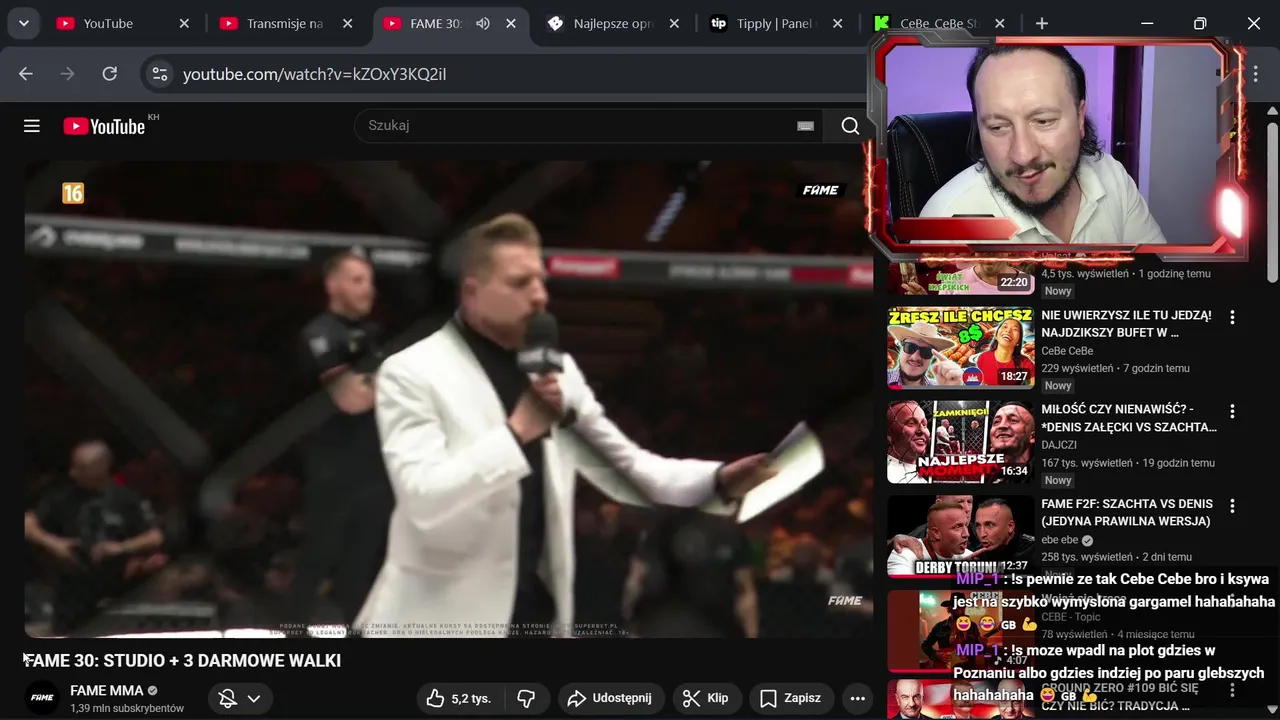Close the first YouTube tab

184,23
